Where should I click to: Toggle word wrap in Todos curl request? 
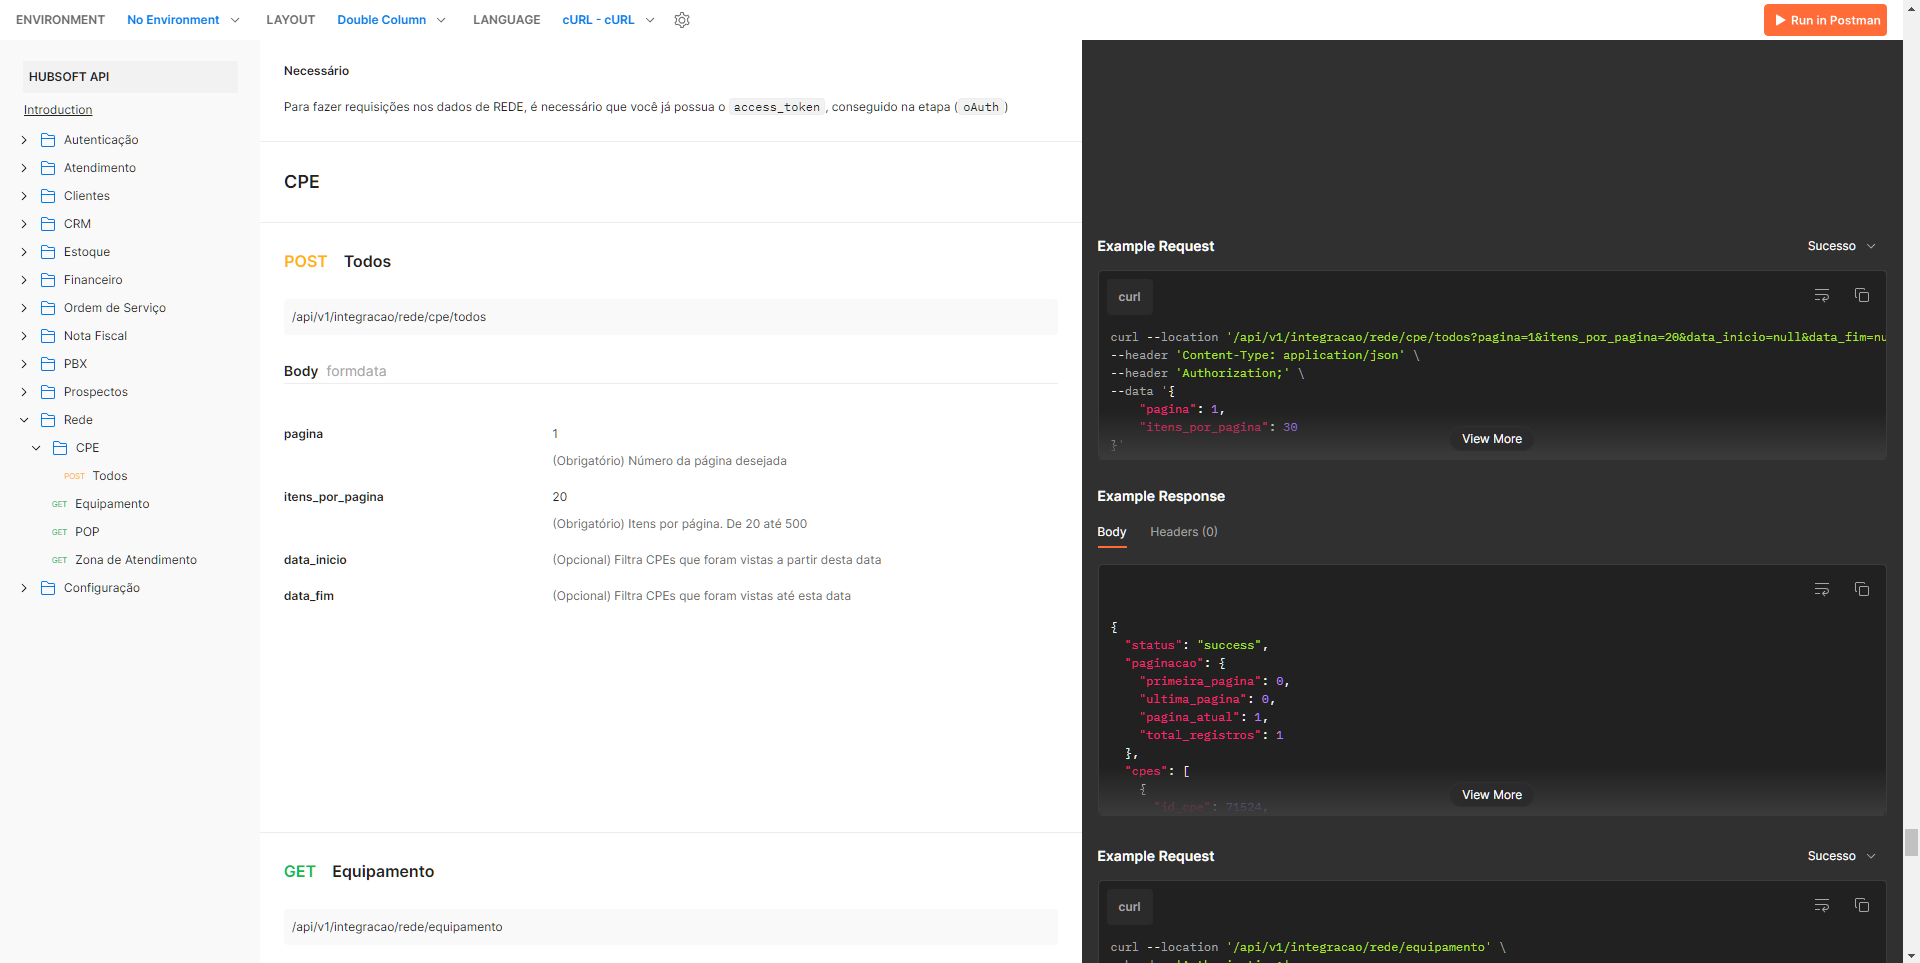point(1822,296)
